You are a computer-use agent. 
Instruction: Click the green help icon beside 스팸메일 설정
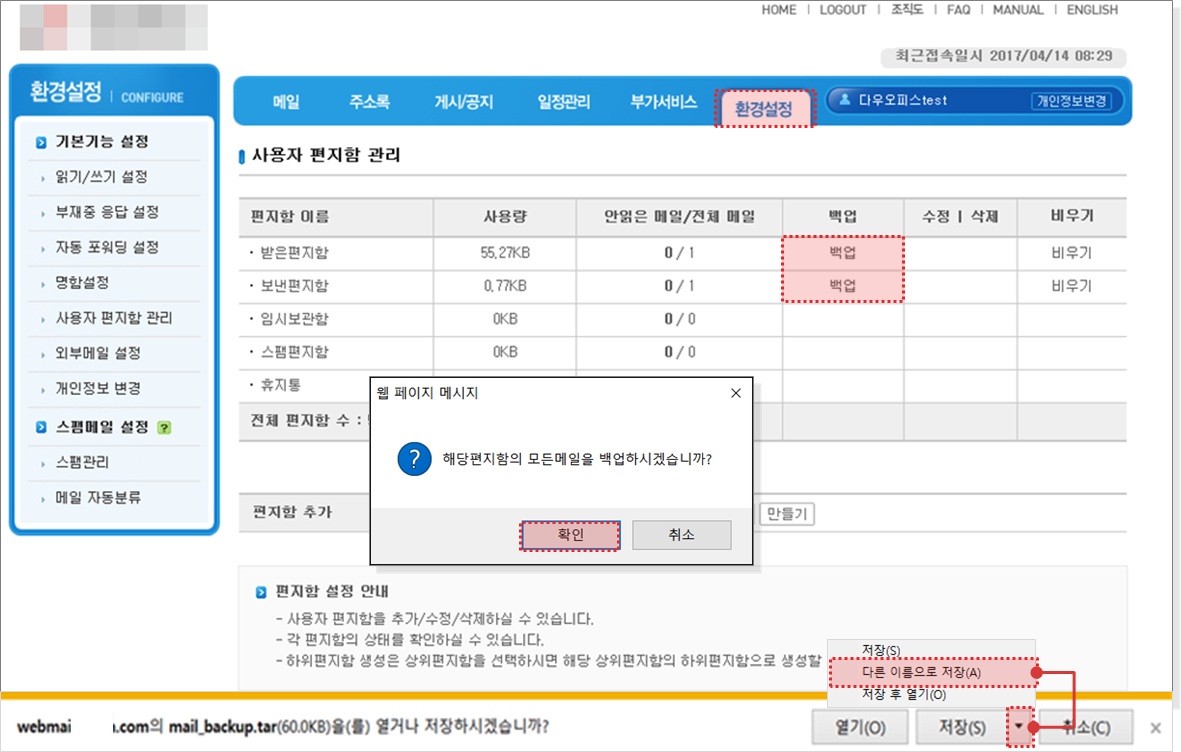click(x=165, y=428)
